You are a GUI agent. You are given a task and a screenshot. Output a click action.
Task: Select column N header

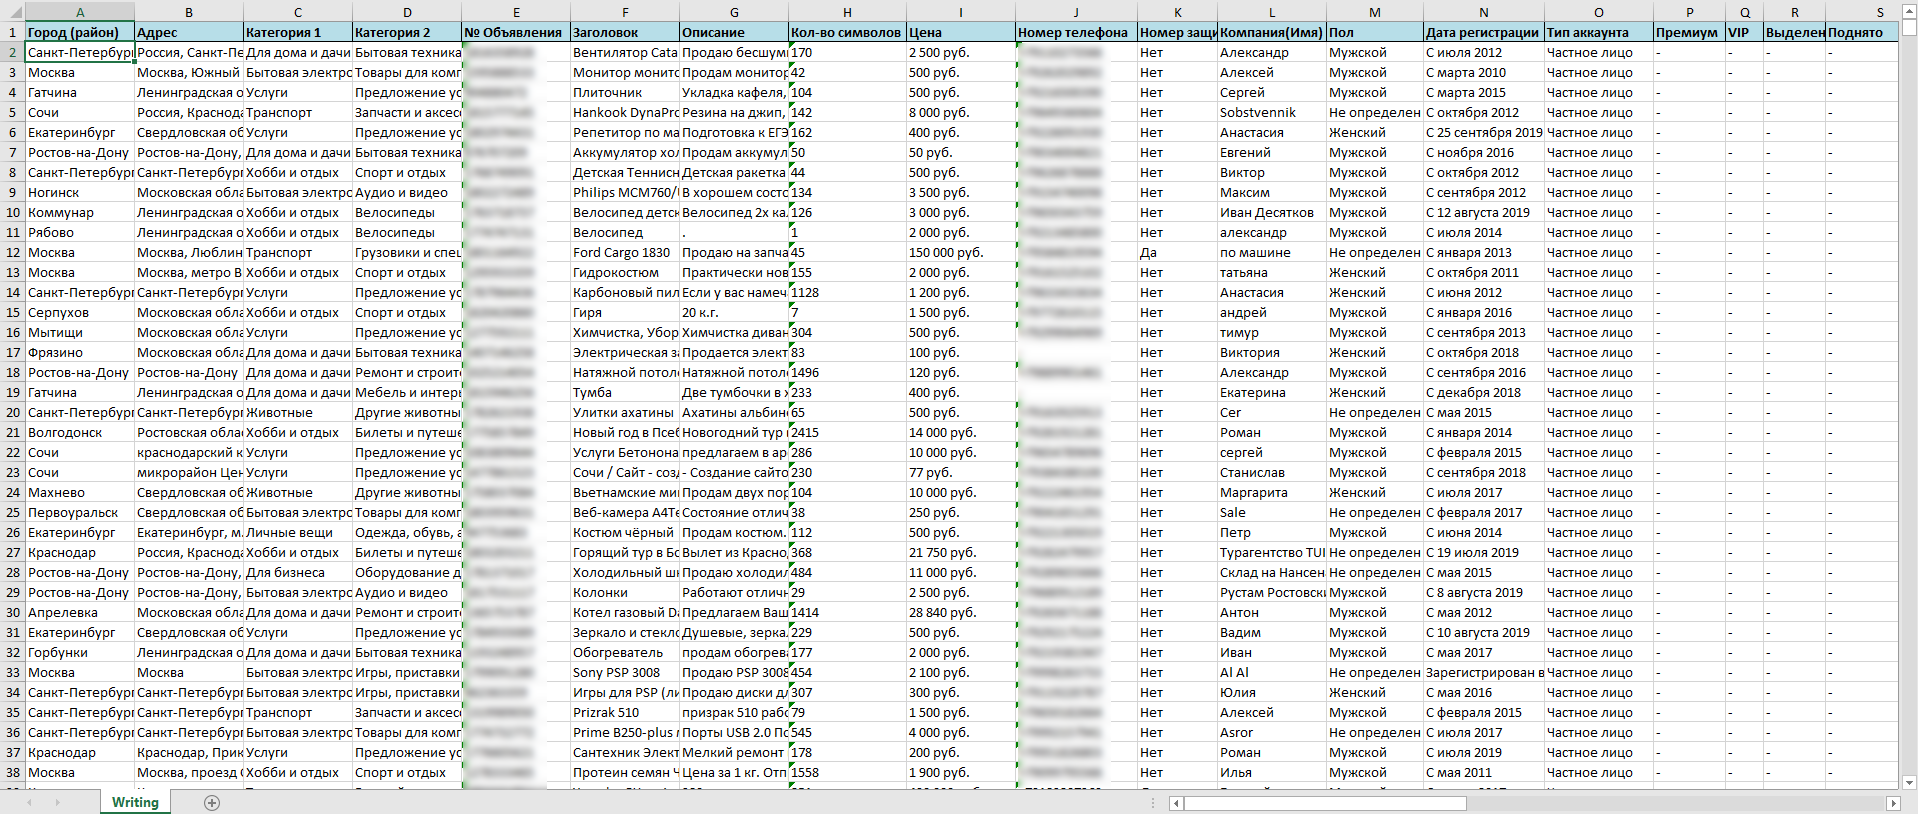click(1483, 12)
